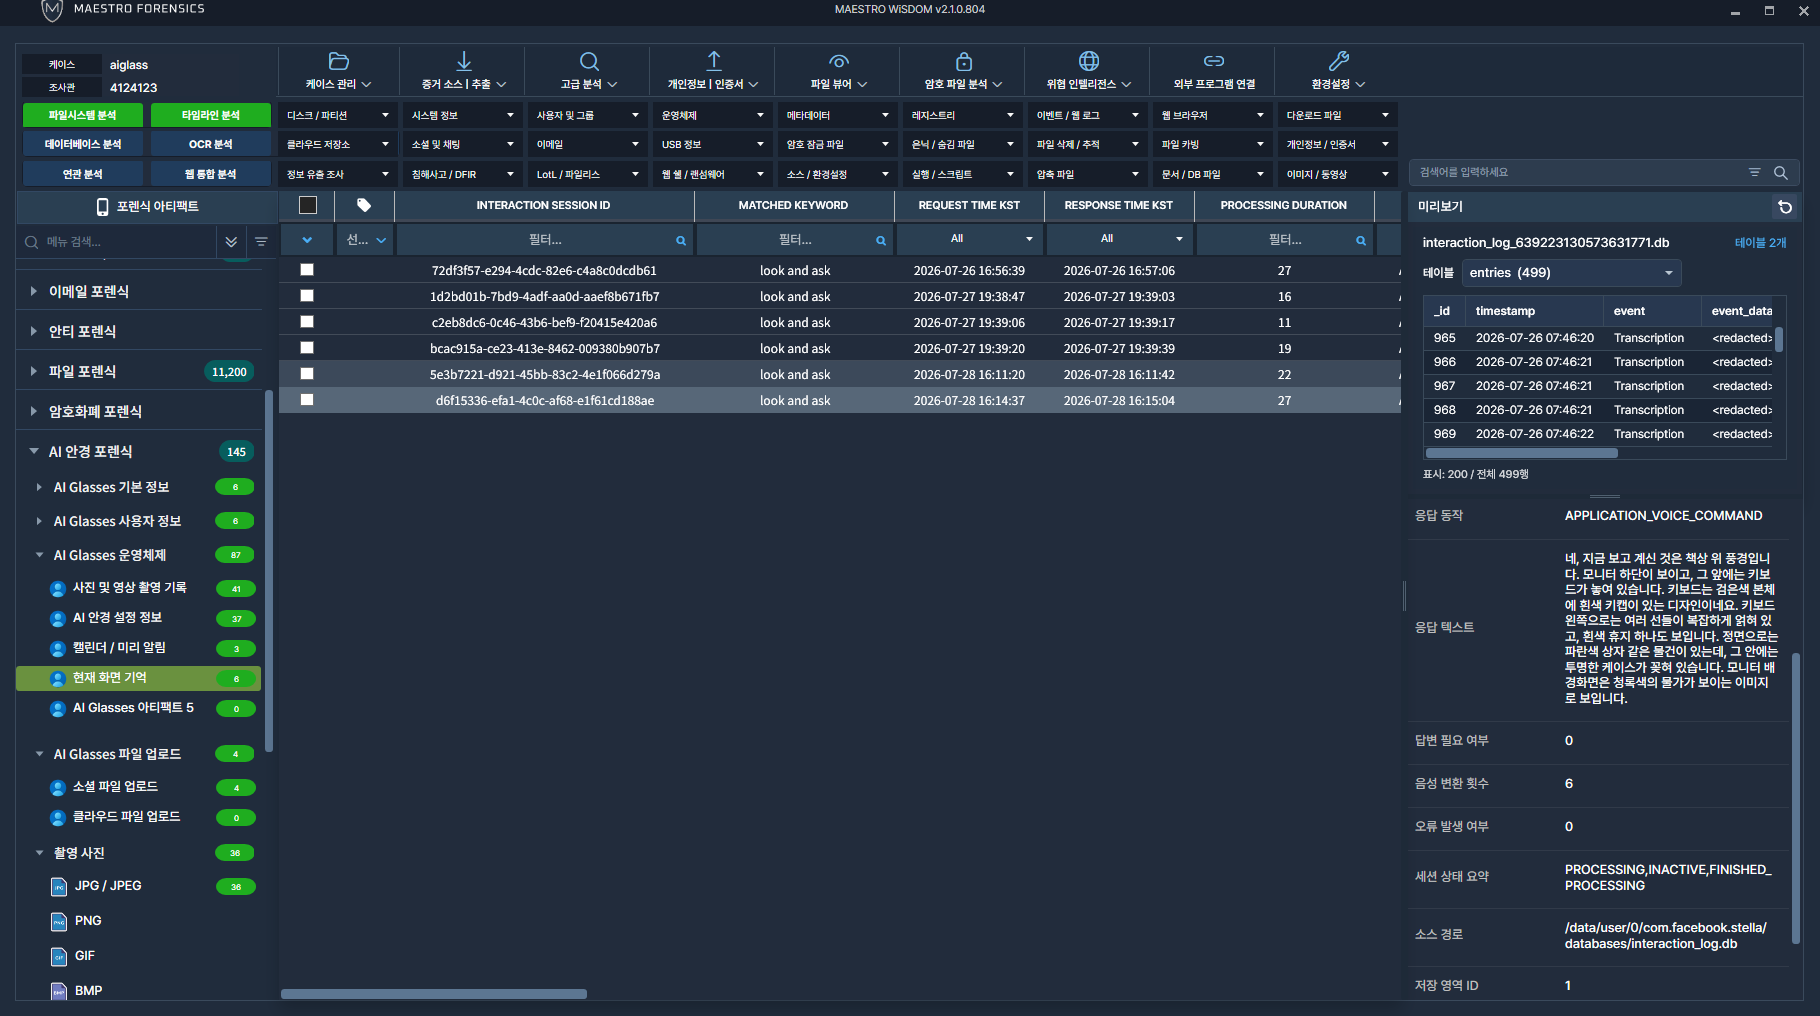Open the 환경설정 wrench icon
The width and height of the screenshot is (1820, 1016).
tap(1339, 61)
